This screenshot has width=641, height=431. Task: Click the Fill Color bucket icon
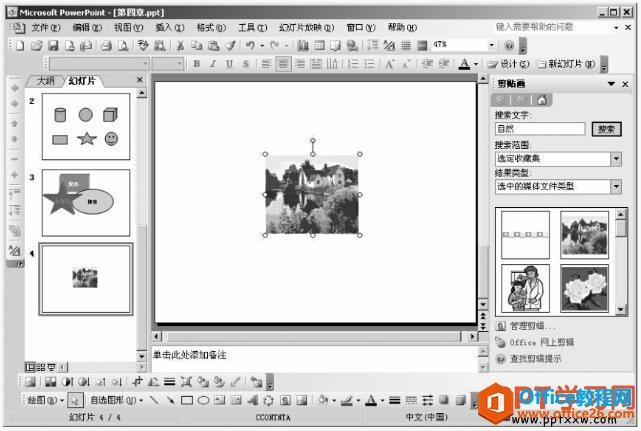pyautogui.click(x=323, y=400)
